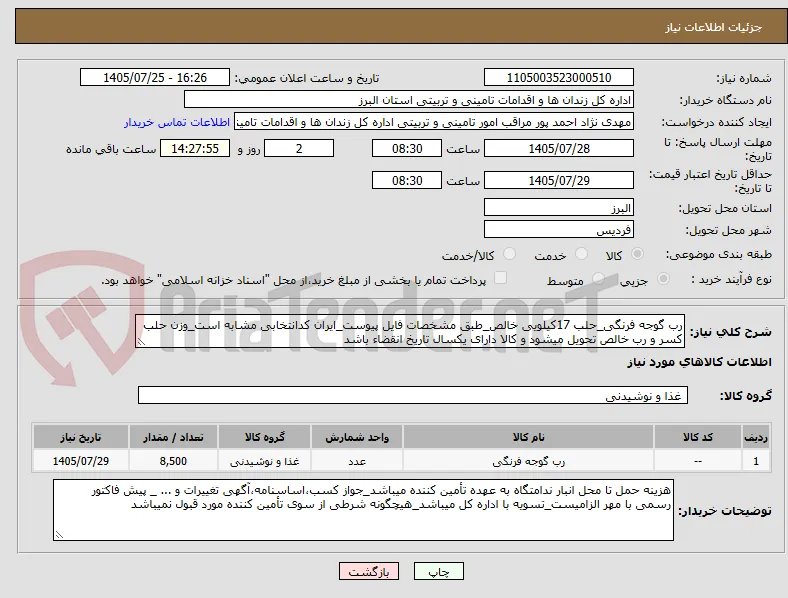Click the need number field 1105003523000510
The image size is (788, 598).
coord(558,77)
